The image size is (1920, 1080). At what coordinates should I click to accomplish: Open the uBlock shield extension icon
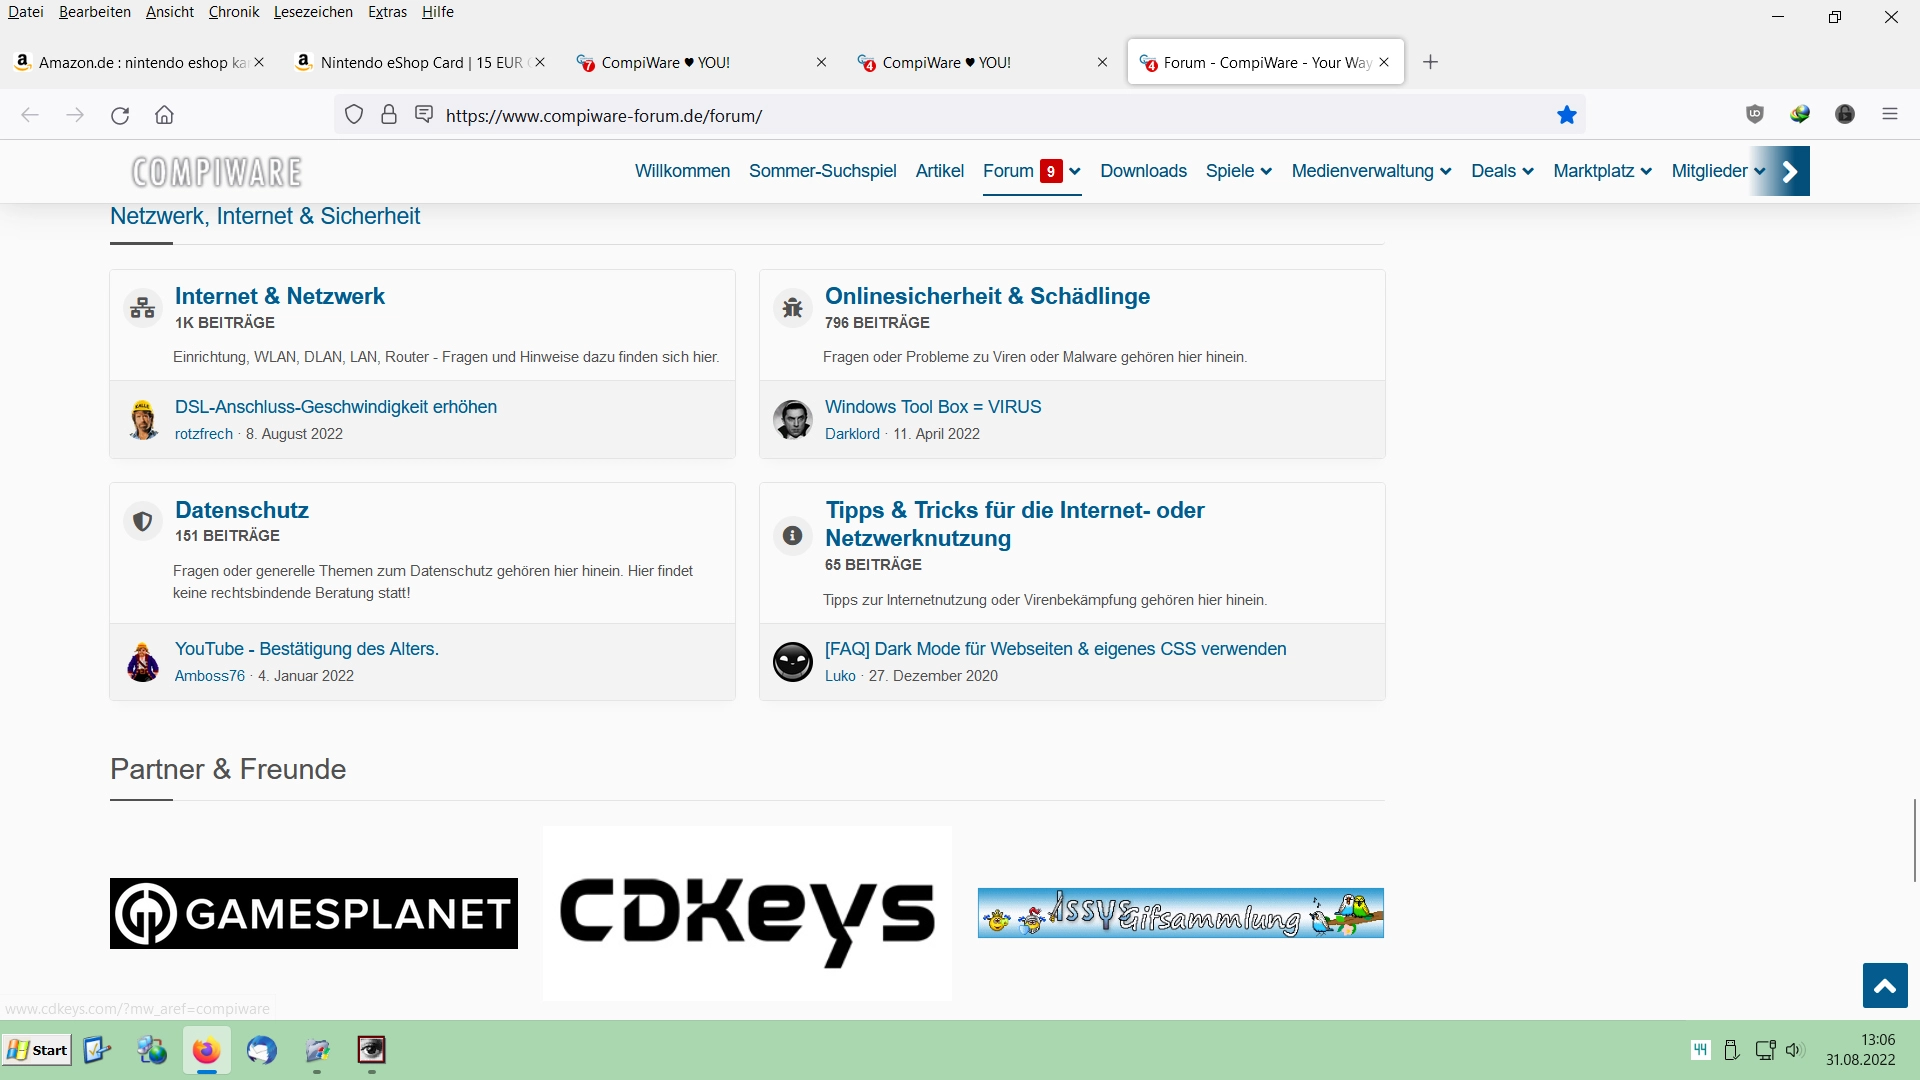pyautogui.click(x=1755, y=115)
